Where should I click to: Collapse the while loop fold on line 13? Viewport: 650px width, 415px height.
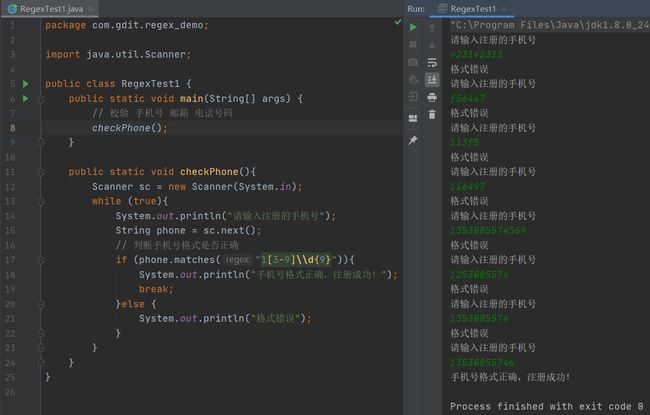[x=41, y=201]
